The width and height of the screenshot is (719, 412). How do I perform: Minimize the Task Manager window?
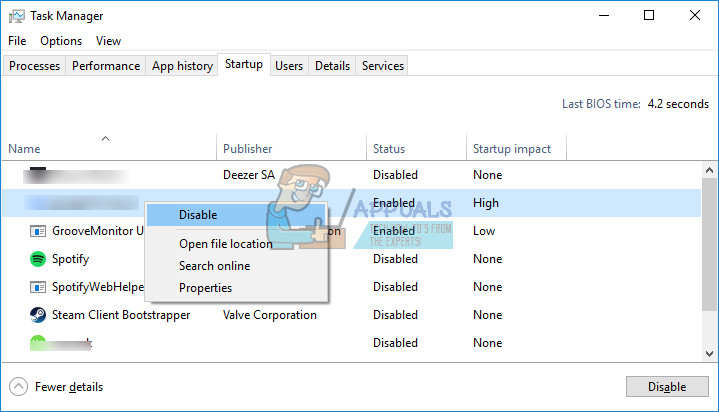tap(604, 15)
